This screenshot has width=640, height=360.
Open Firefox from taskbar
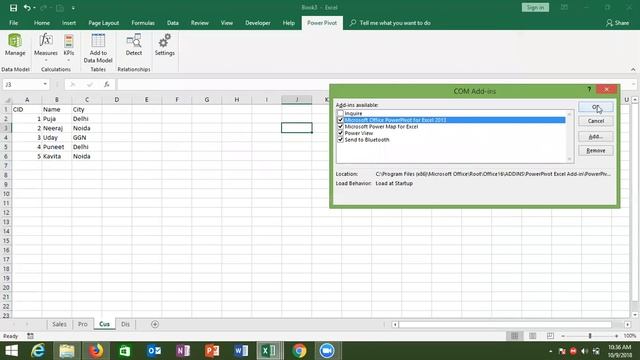pyautogui.click(x=96, y=351)
